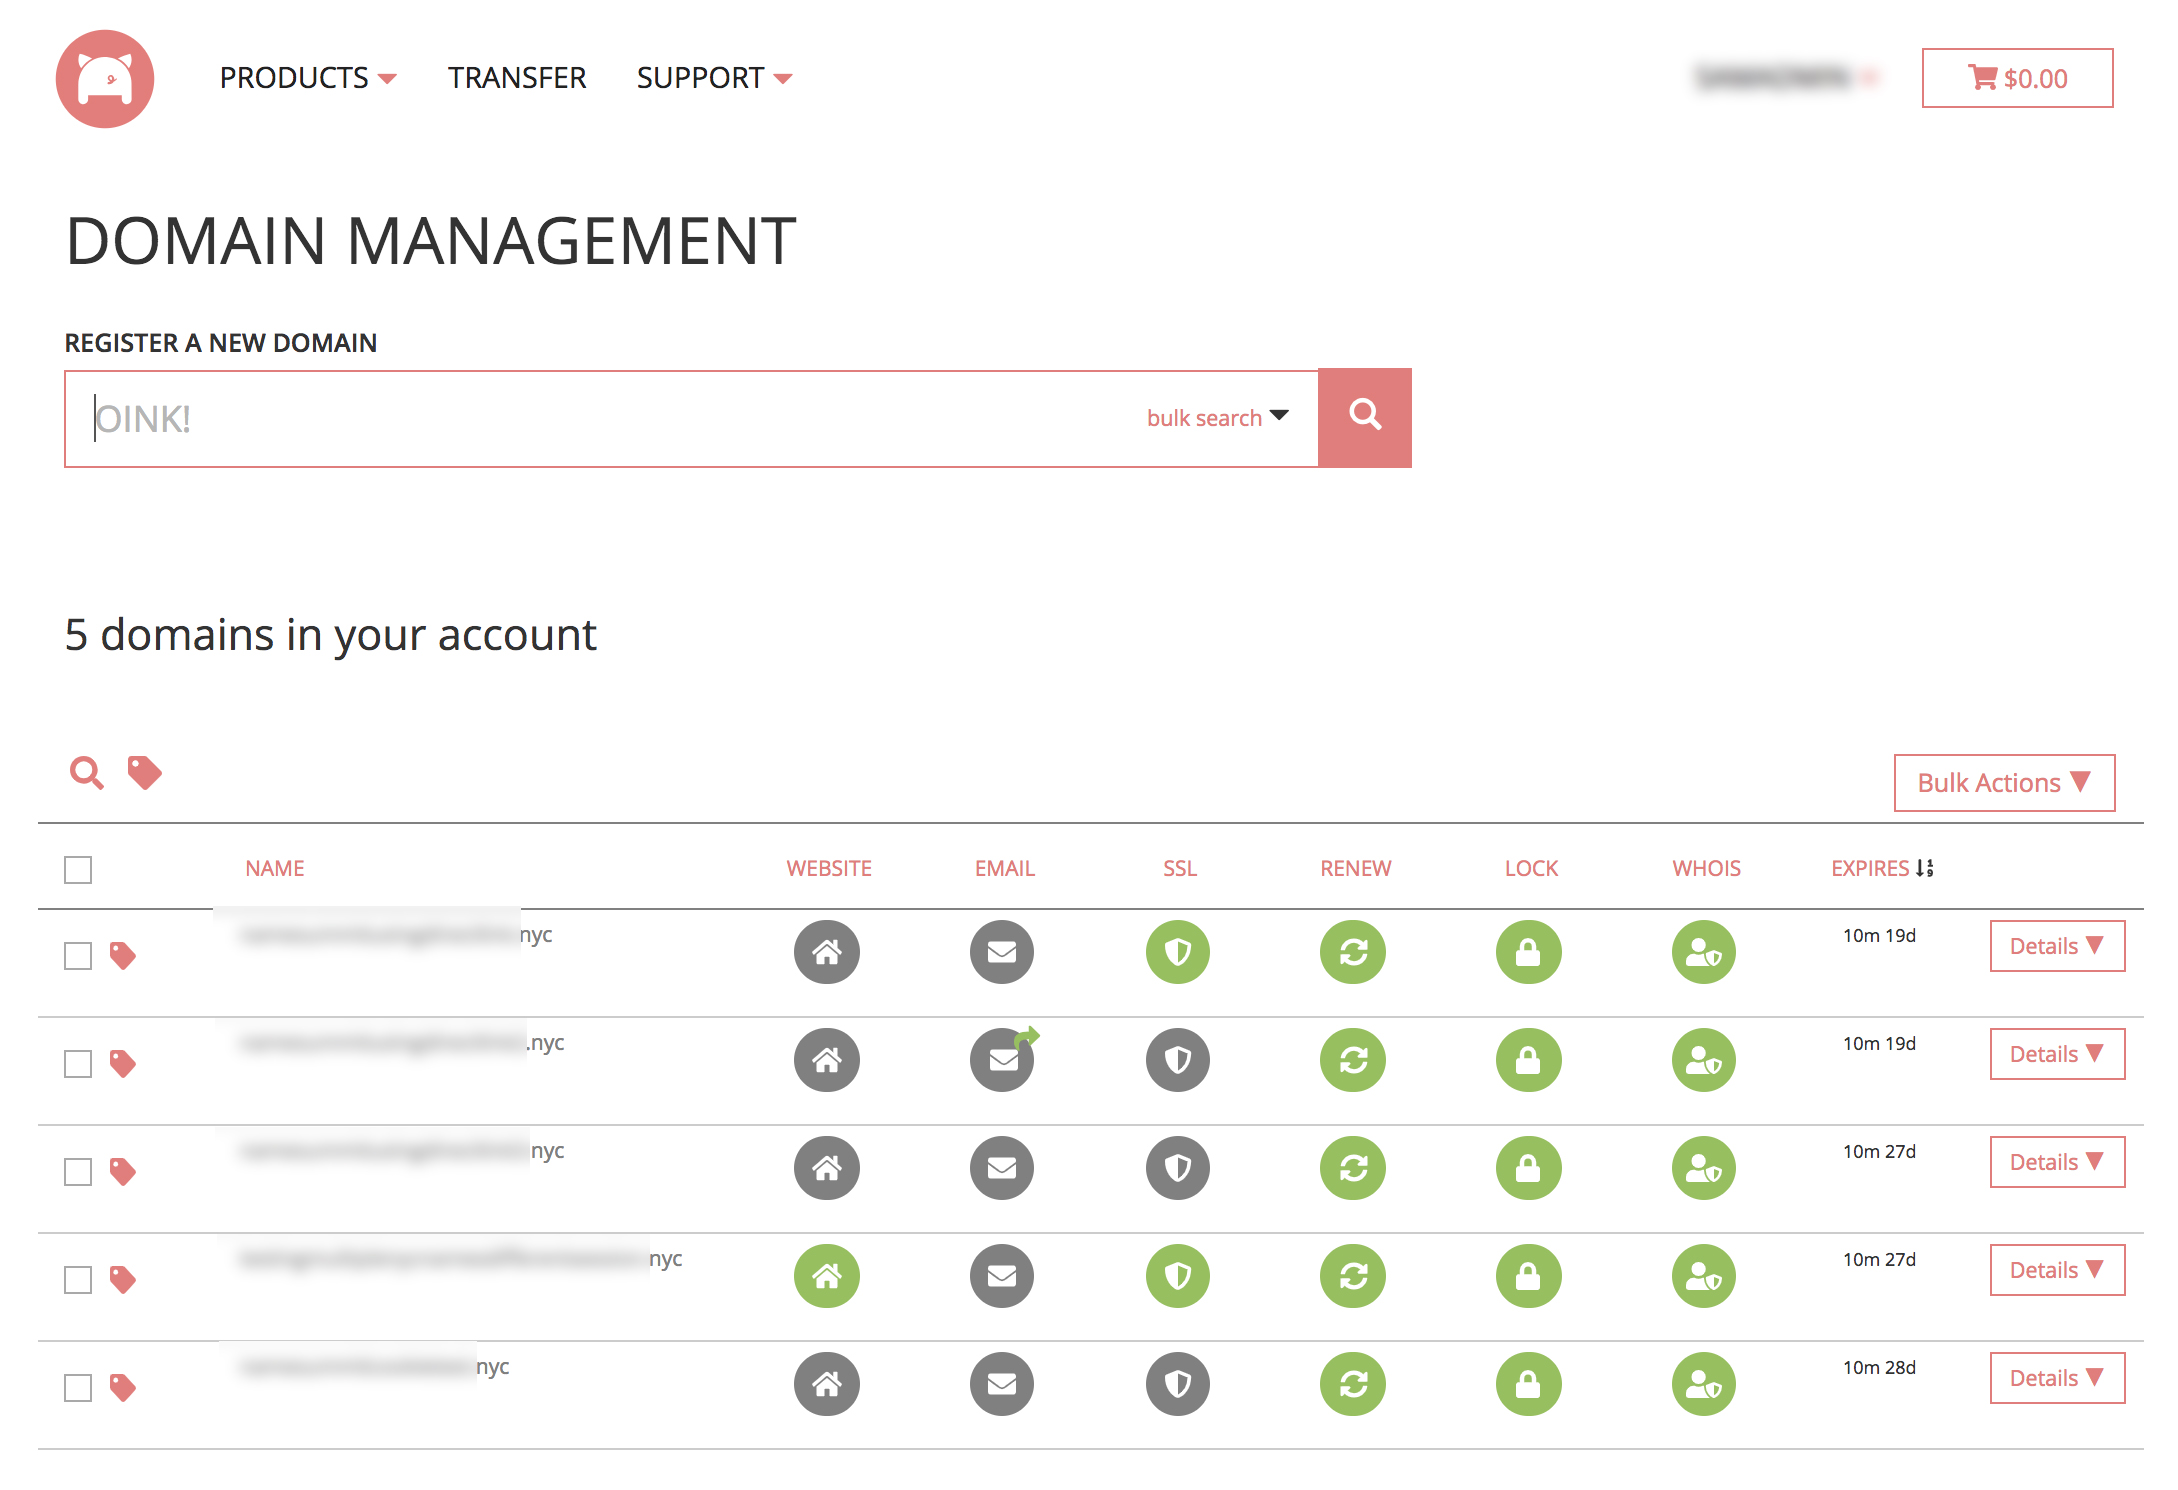Click the renew icon for the last domain
Image resolution: width=2178 pixels, height=1490 pixels.
pos(1353,1384)
